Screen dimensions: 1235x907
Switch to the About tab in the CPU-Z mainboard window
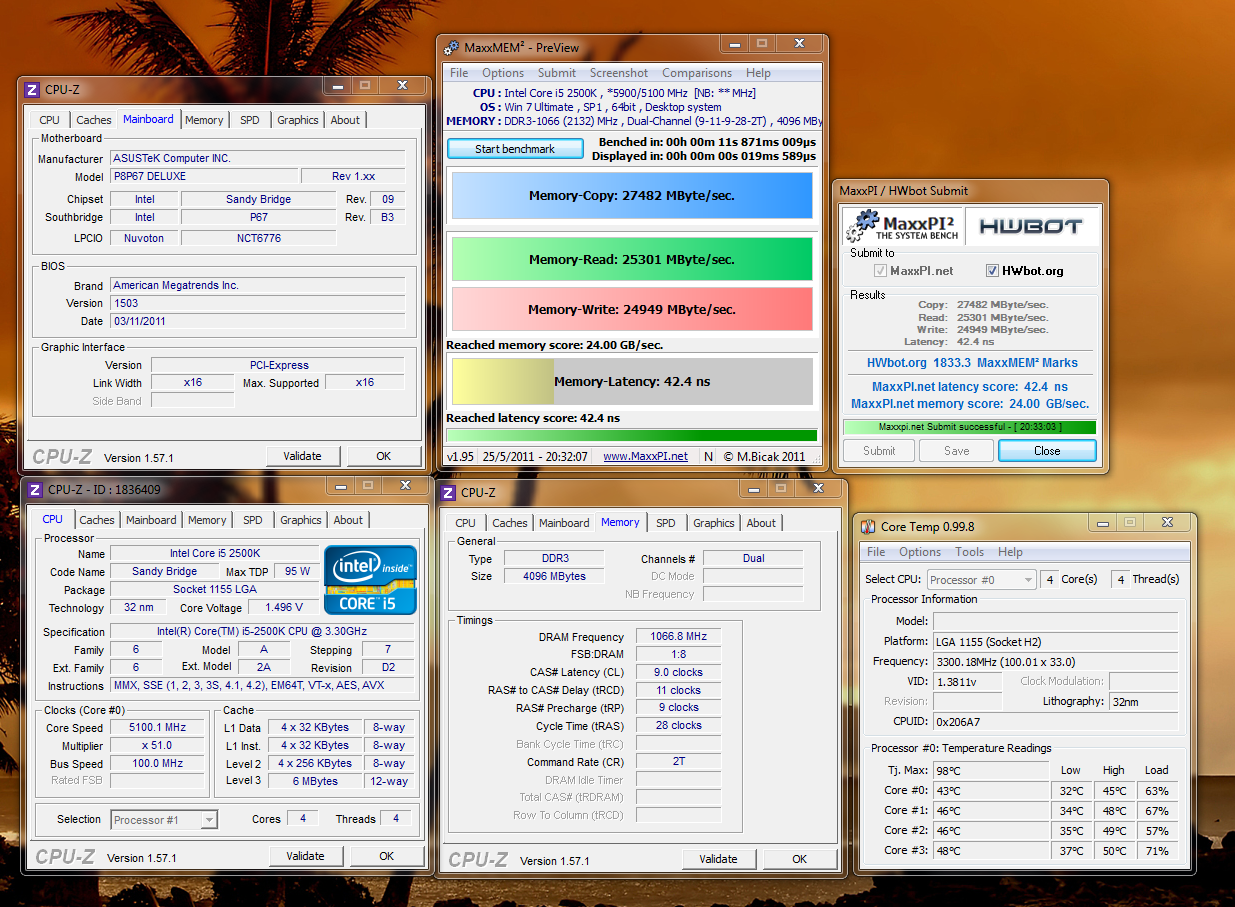[x=345, y=120]
